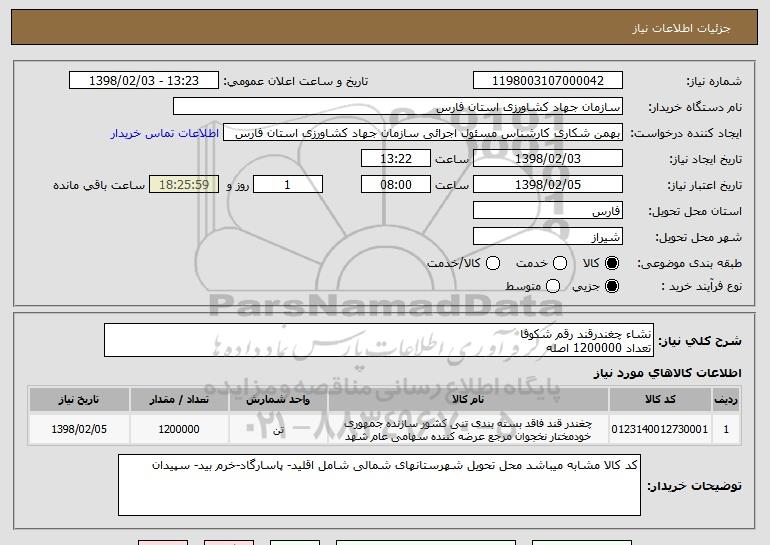Click the sugar beet product name cell
The width and height of the screenshot is (770, 545).
click(468, 429)
